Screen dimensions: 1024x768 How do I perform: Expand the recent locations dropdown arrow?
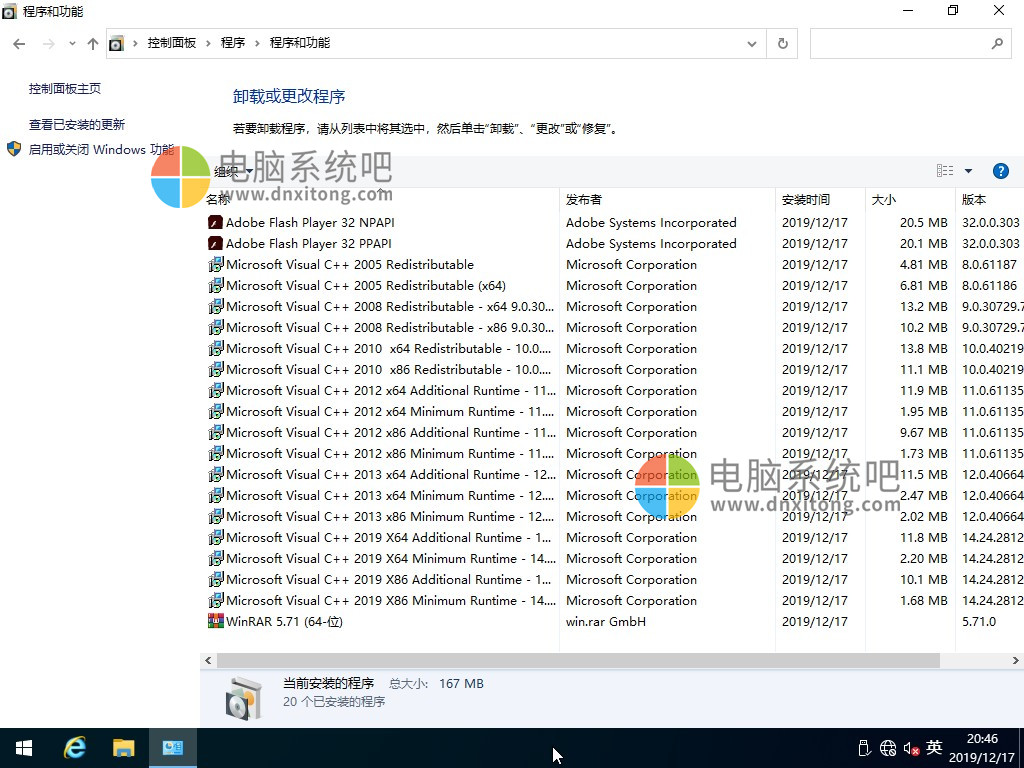72,44
